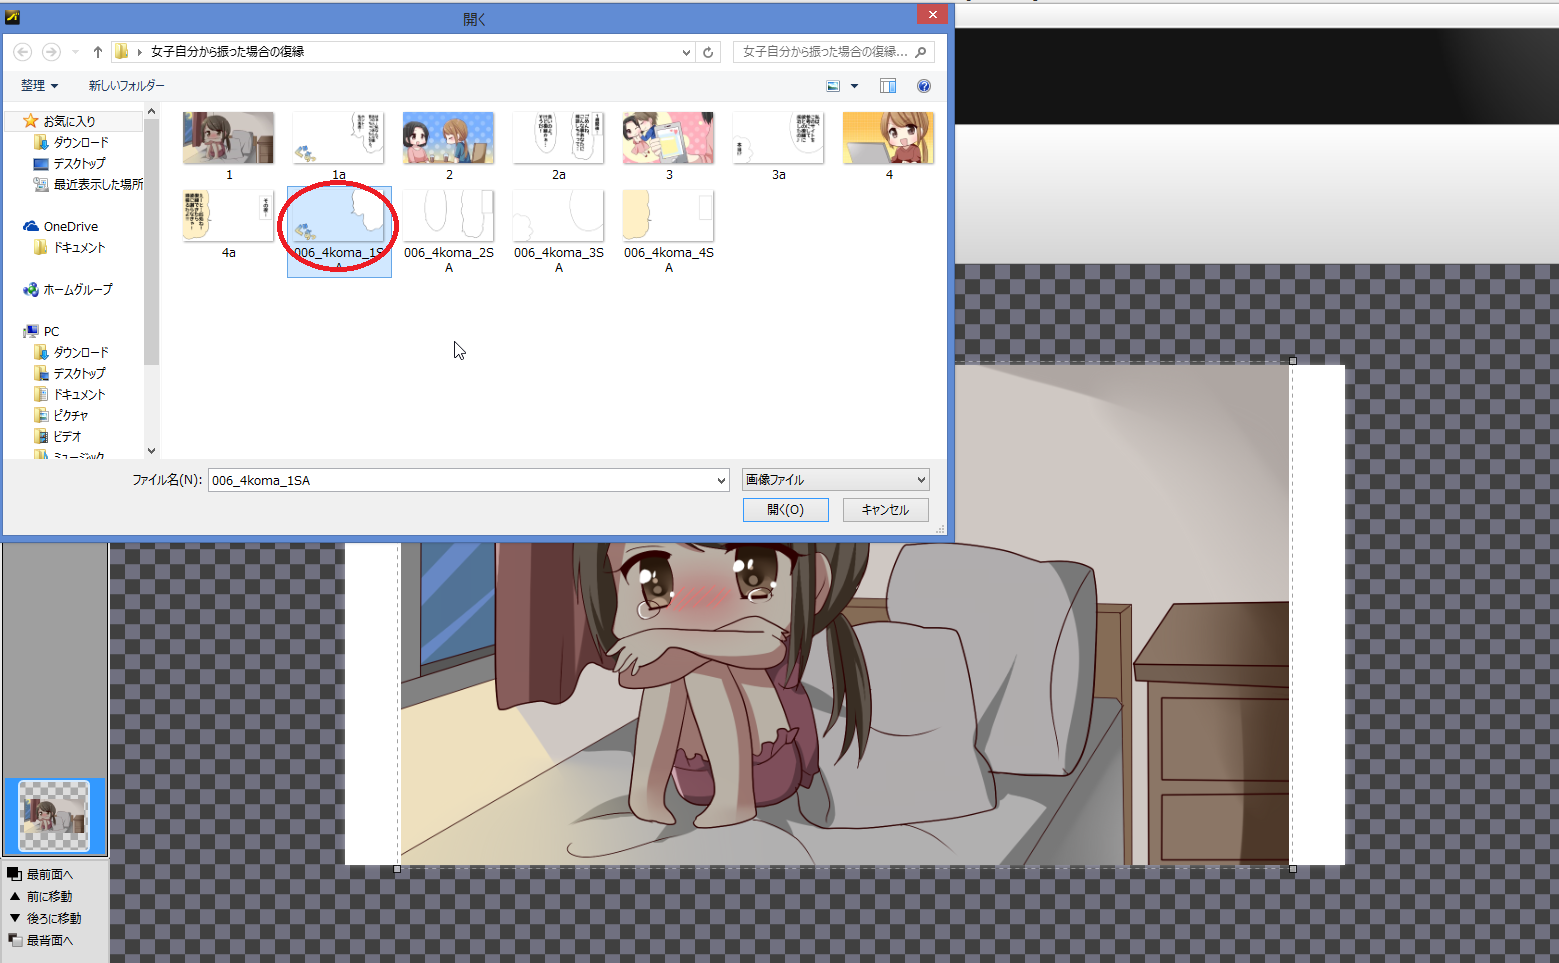Open the help icon in dialog toolbar
1559x963 pixels.
click(924, 86)
